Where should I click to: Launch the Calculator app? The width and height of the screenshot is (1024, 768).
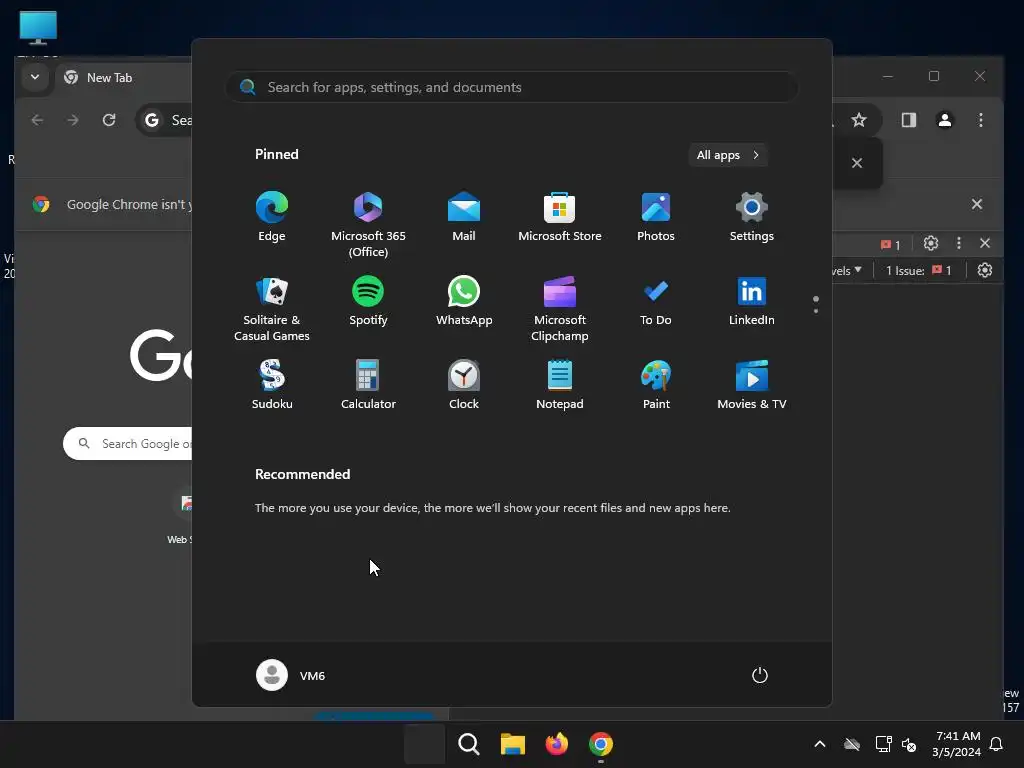click(368, 385)
